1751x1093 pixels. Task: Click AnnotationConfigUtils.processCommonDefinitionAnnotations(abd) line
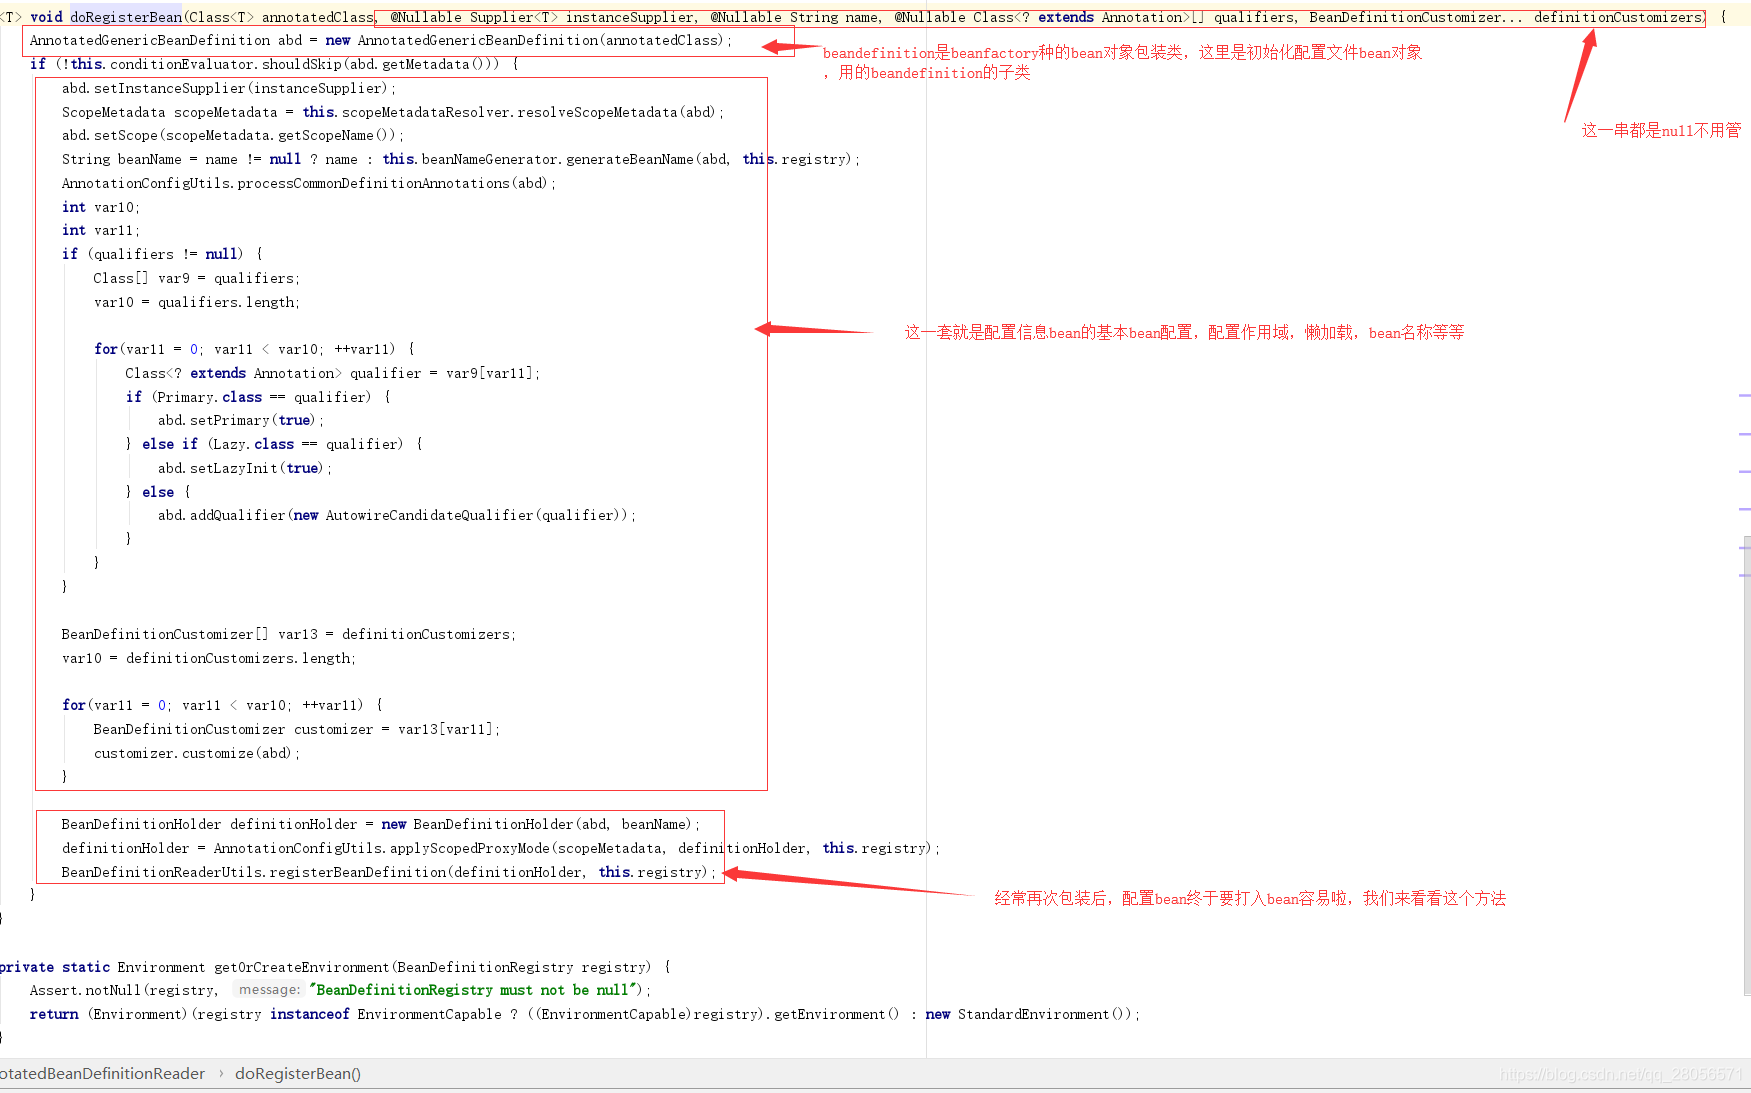[x=309, y=183]
